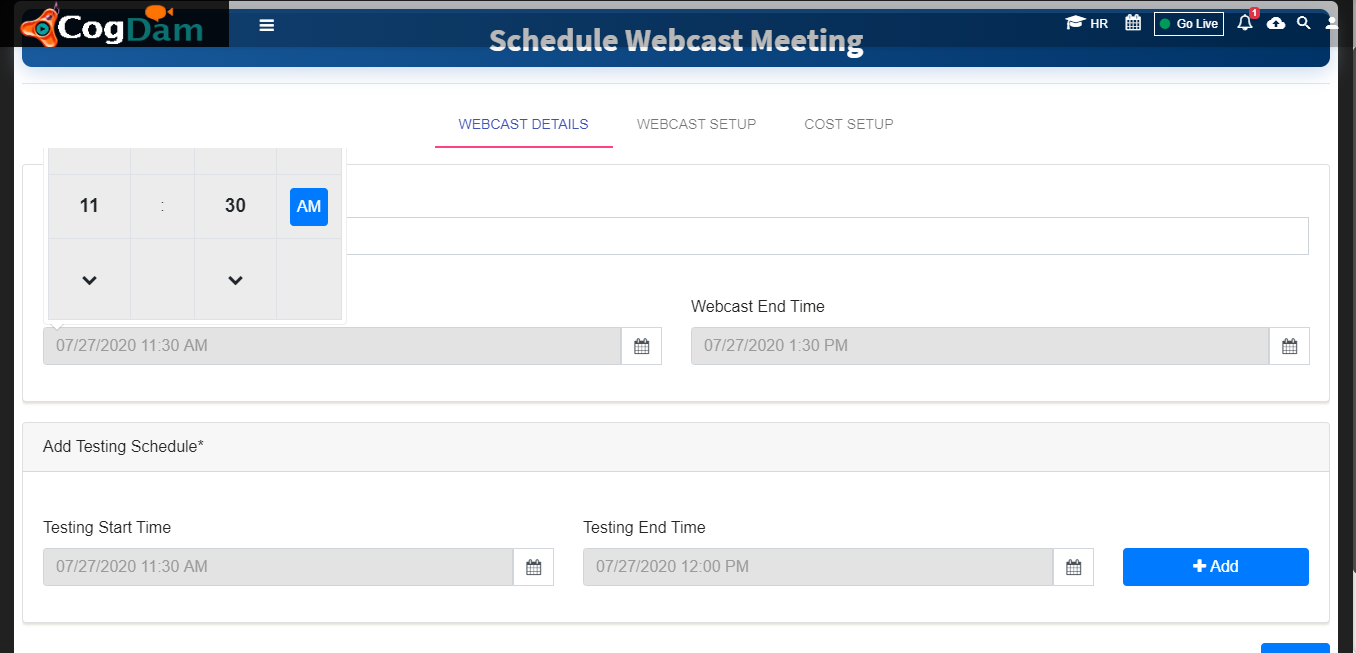Open the notifications bell icon

(x=1245, y=23)
